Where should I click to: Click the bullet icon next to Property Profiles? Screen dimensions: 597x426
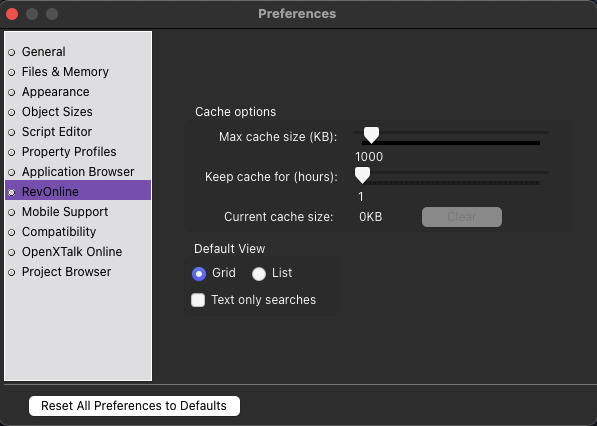pyautogui.click(x=12, y=152)
